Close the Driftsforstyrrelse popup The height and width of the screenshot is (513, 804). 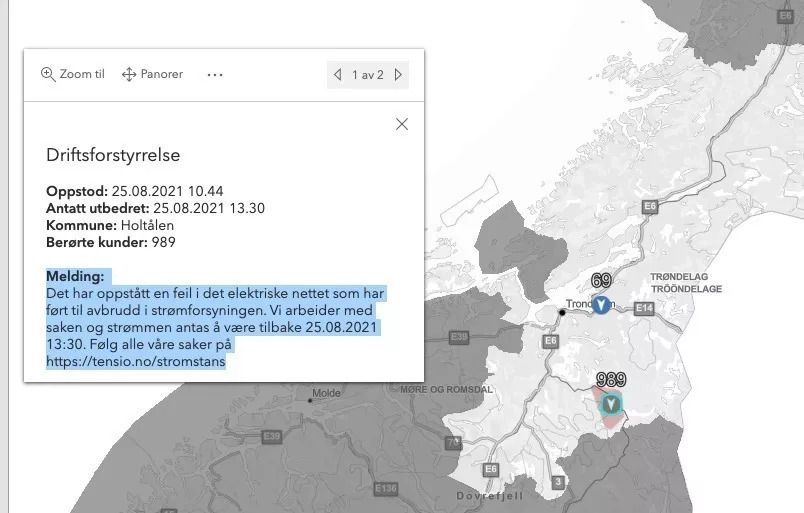pyautogui.click(x=402, y=124)
